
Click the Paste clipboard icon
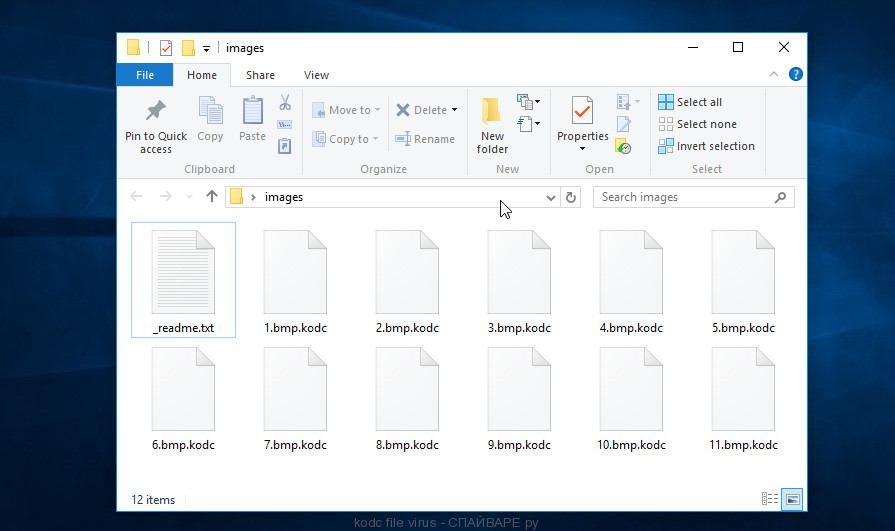[x=252, y=110]
